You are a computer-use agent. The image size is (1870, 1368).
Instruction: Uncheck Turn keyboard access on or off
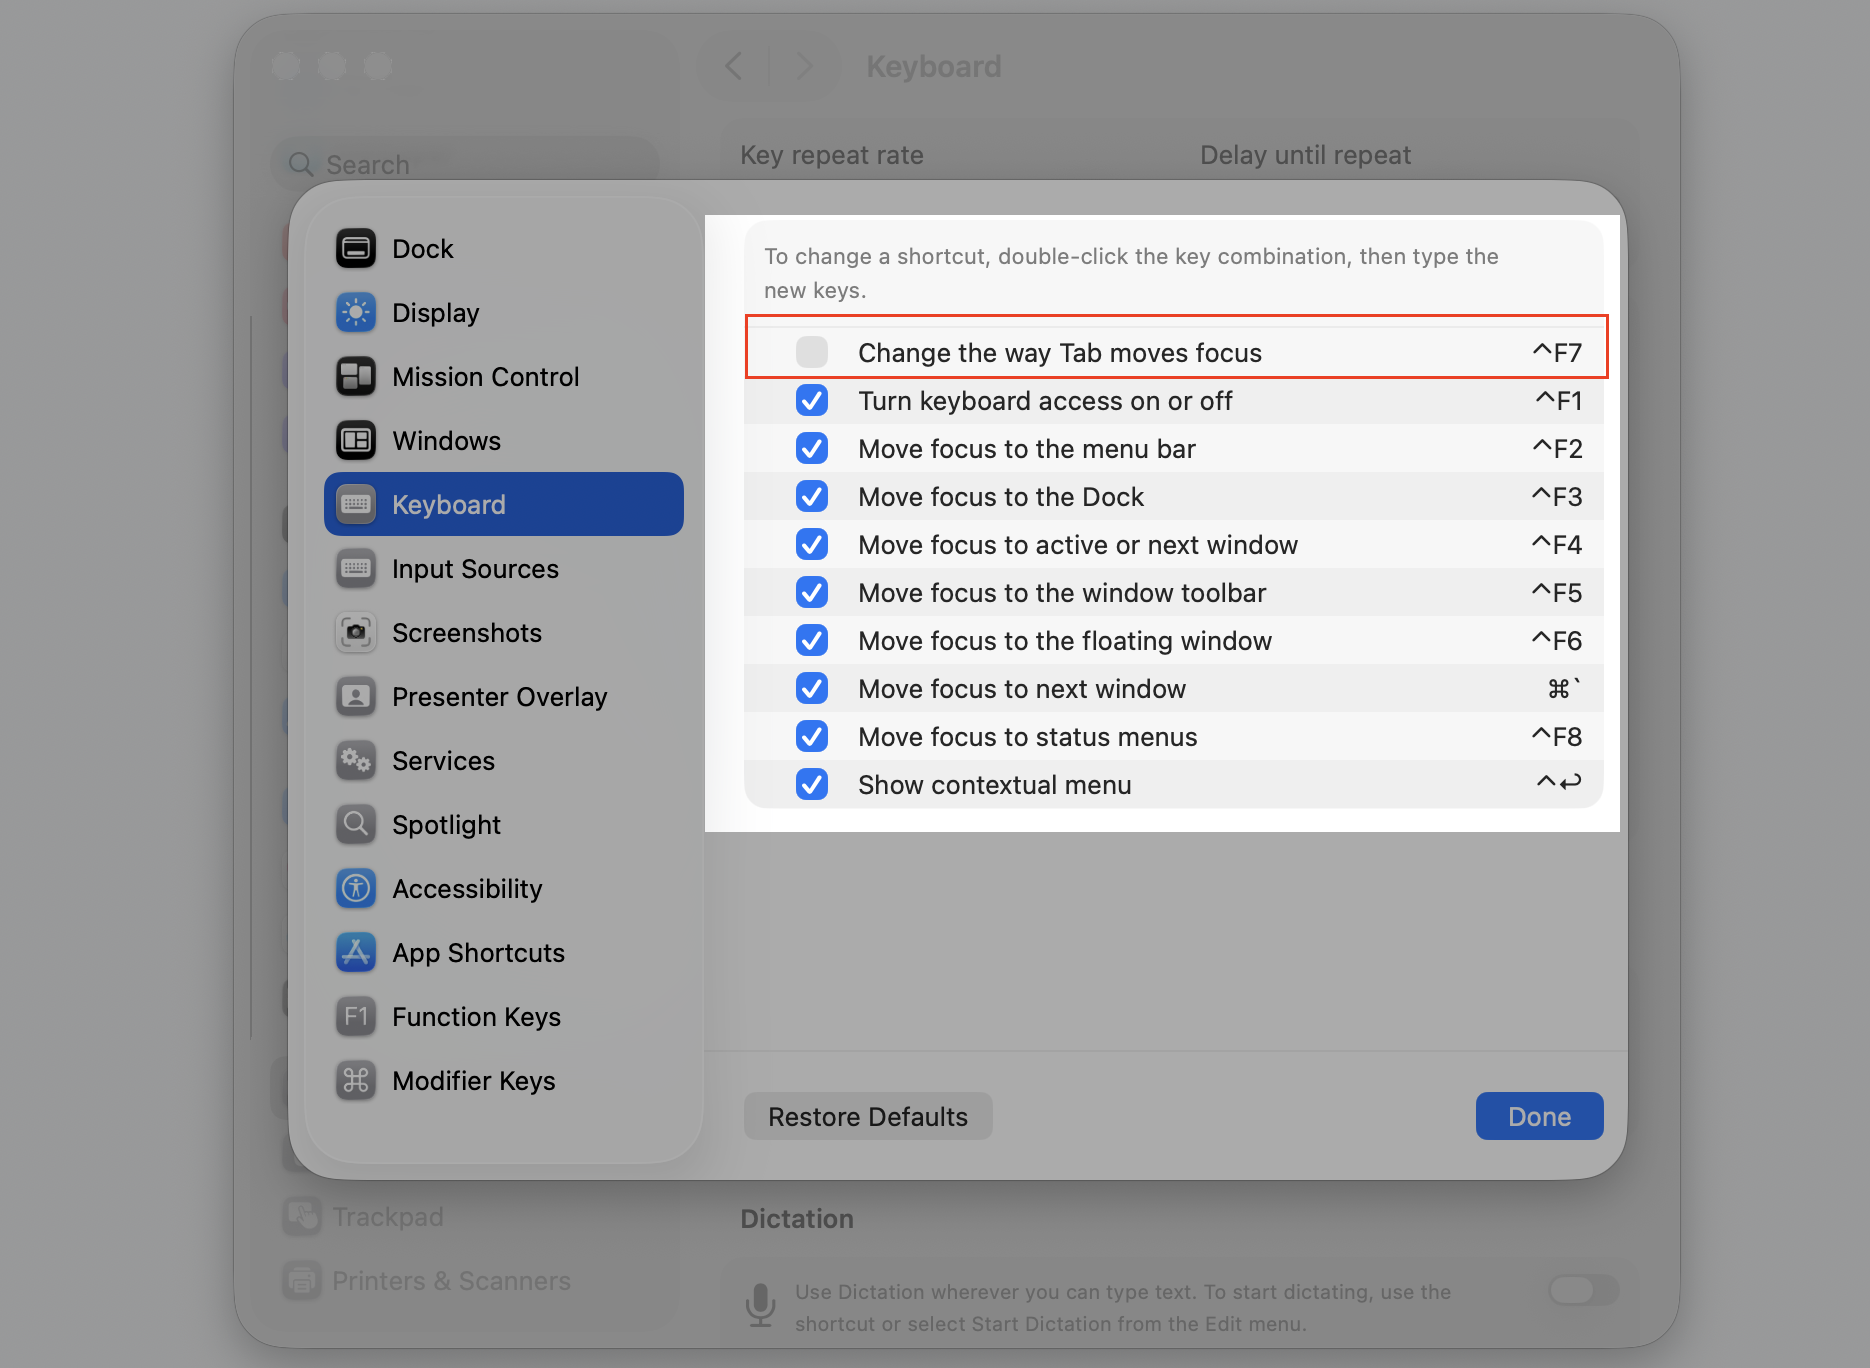coord(812,401)
